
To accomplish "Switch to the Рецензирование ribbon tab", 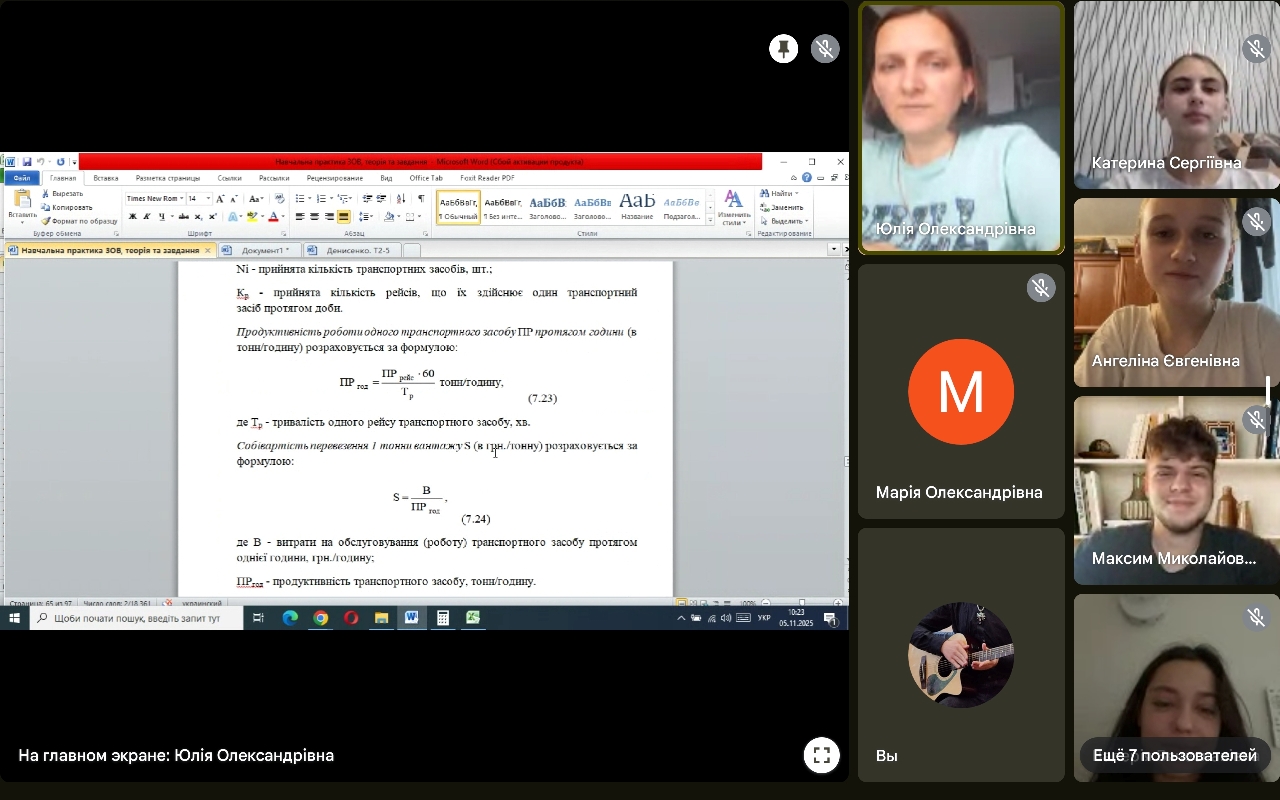I will click(335, 178).
